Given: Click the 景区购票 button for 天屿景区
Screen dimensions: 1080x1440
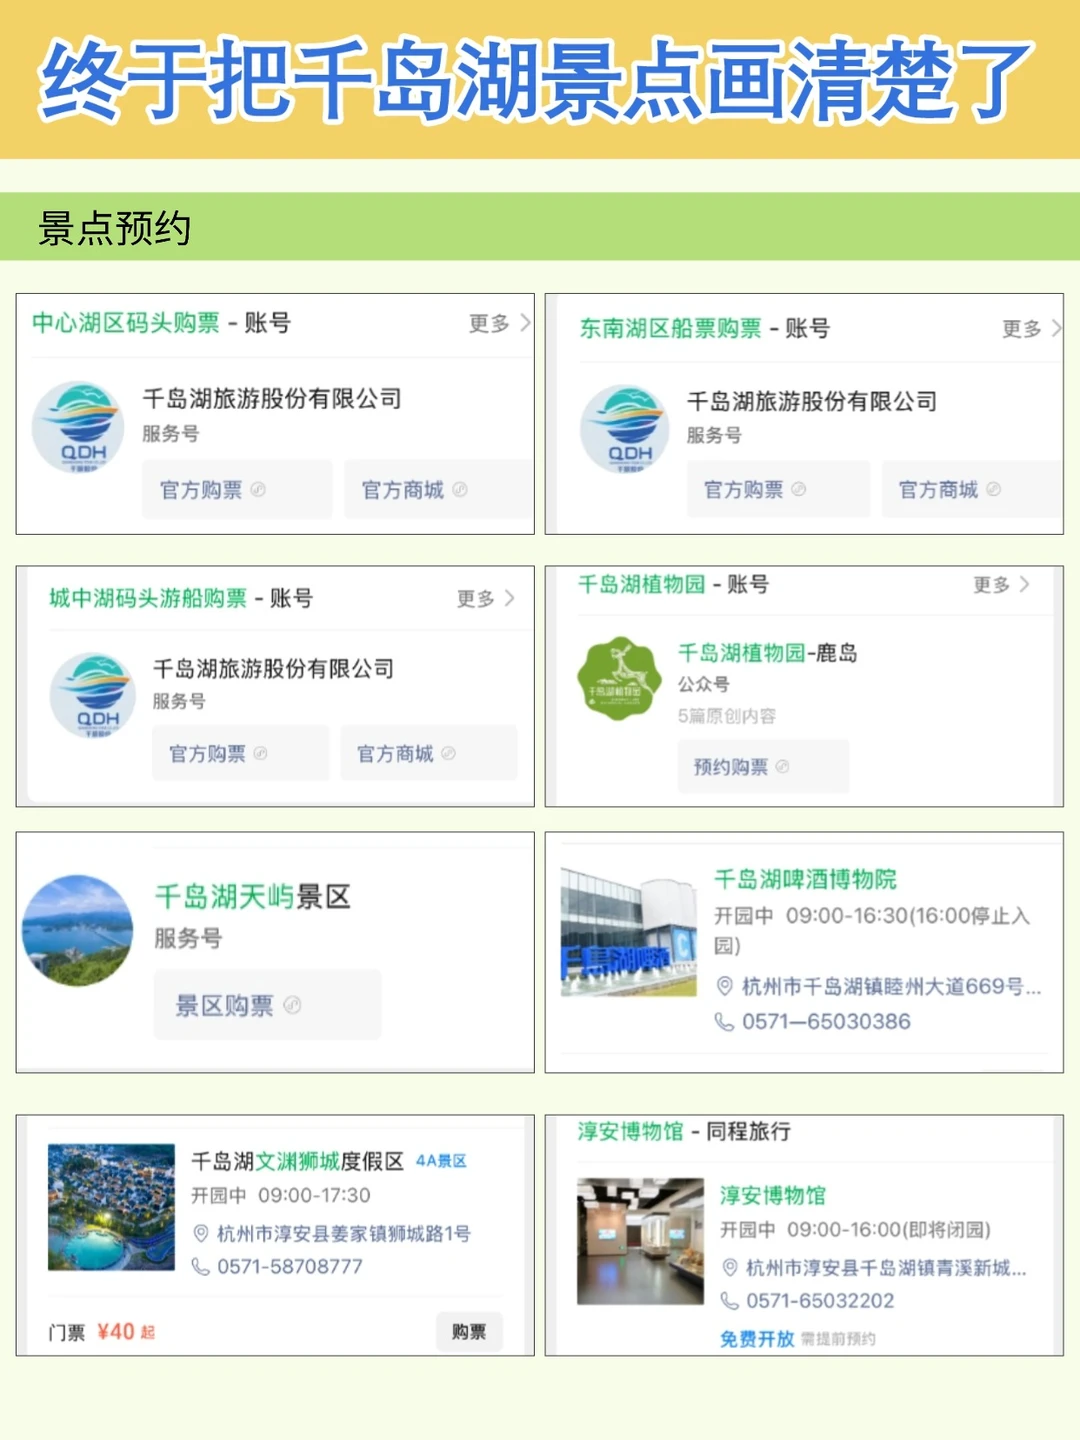Looking at the screenshot, I should [x=267, y=1005].
